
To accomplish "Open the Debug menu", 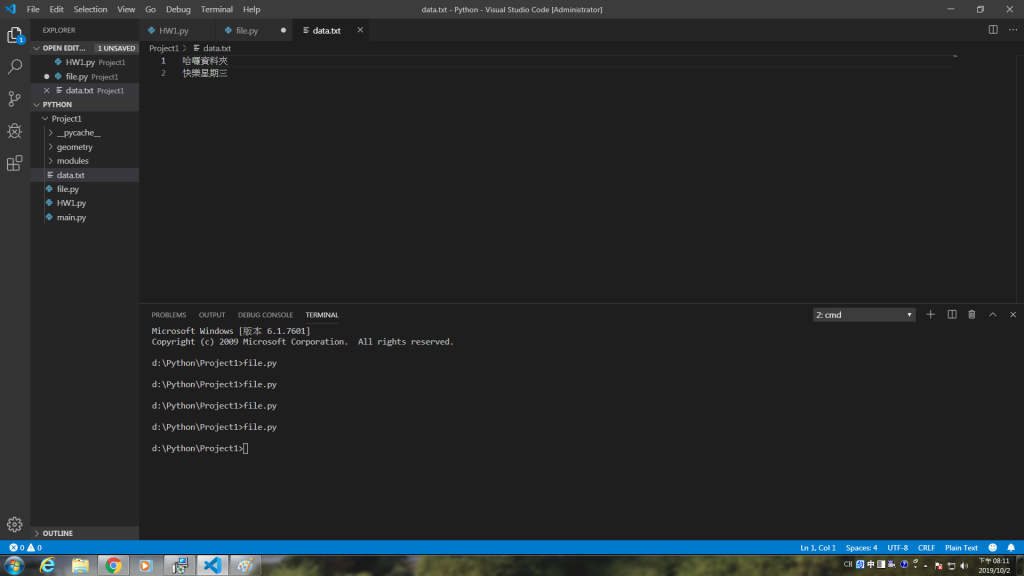I will point(178,9).
